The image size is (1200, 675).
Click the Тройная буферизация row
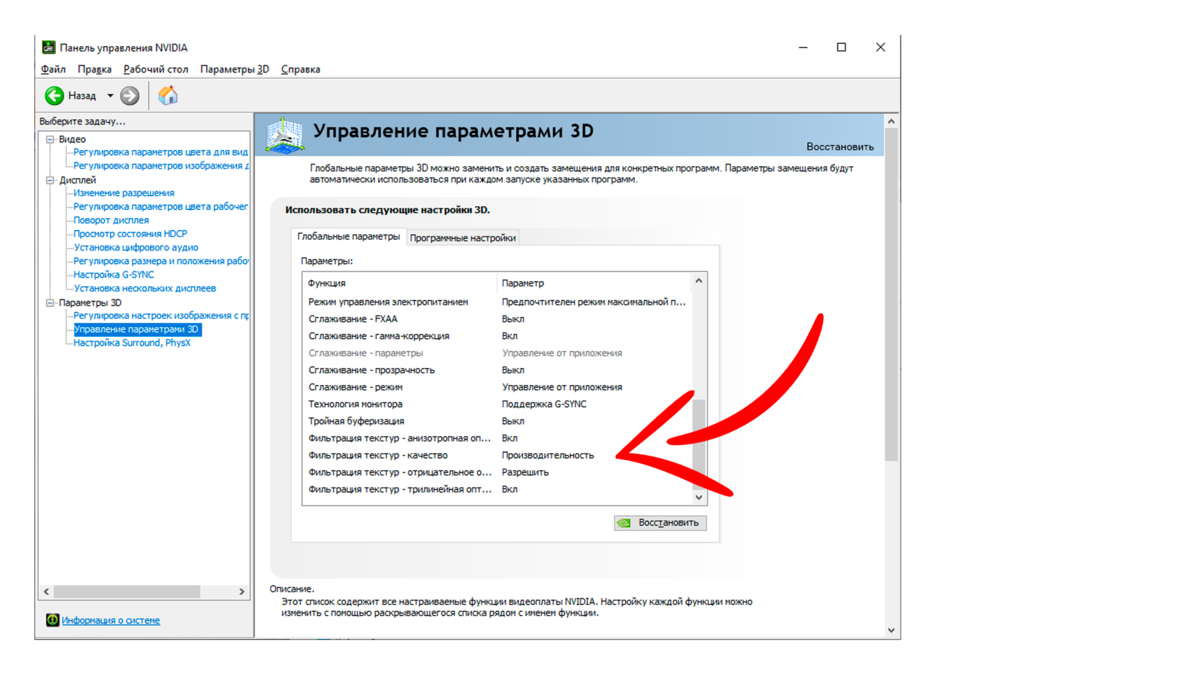click(497, 421)
